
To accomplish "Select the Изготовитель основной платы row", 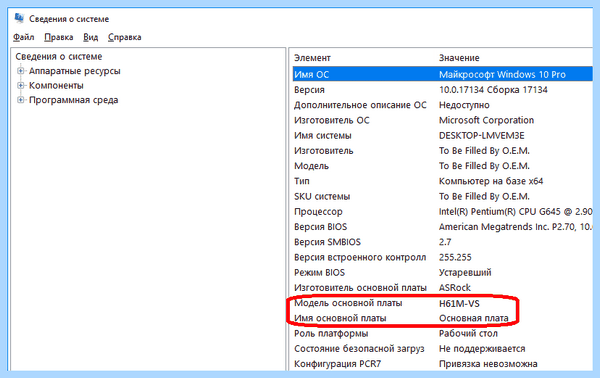I will pyautogui.click(x=443, y=288).
